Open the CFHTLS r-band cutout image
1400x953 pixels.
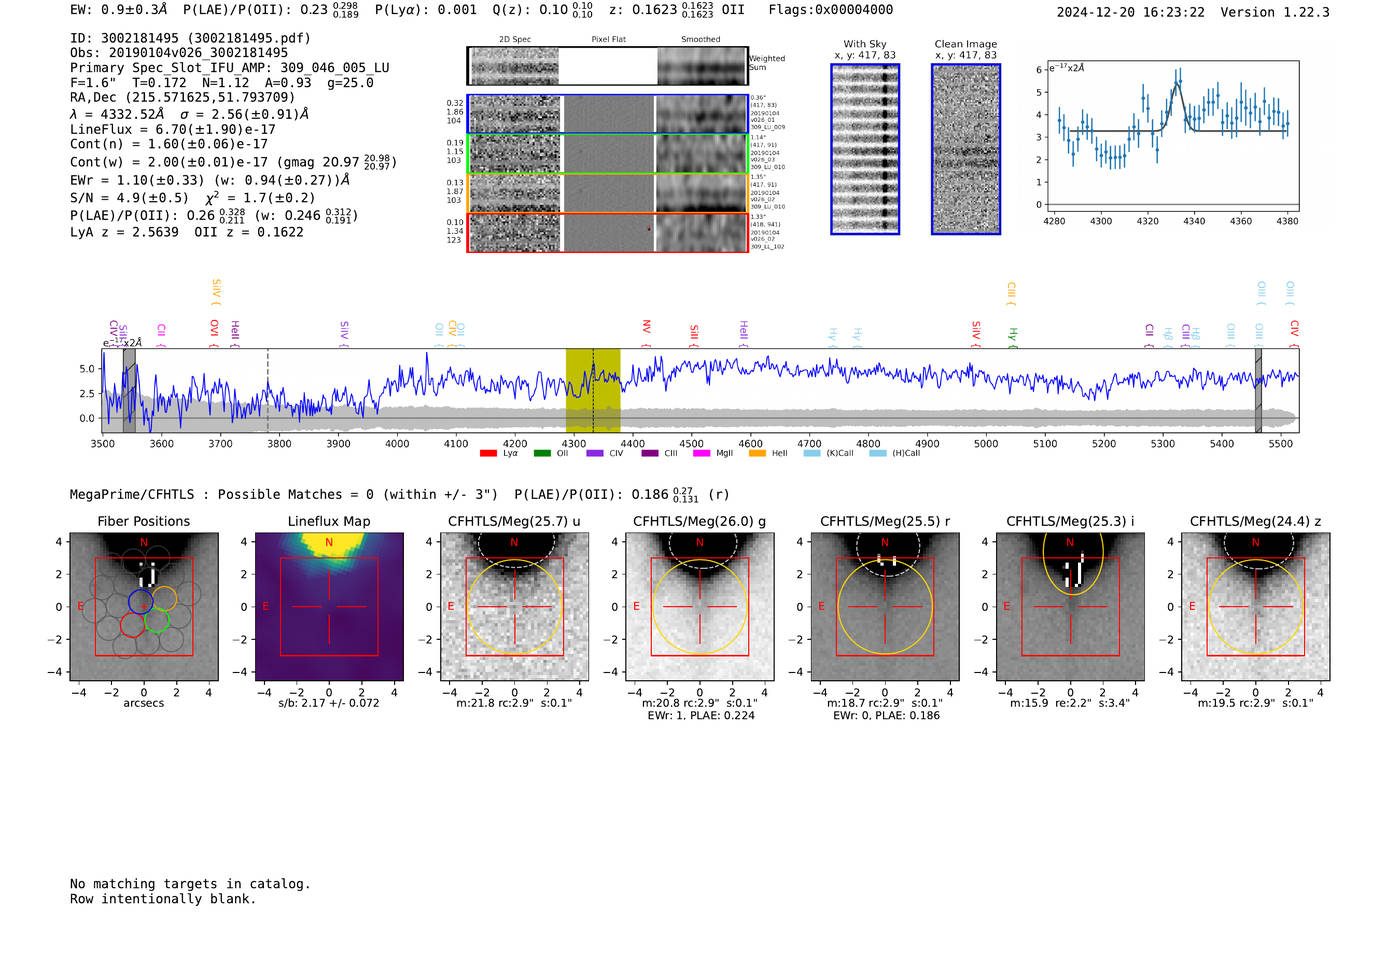[885, 606]
